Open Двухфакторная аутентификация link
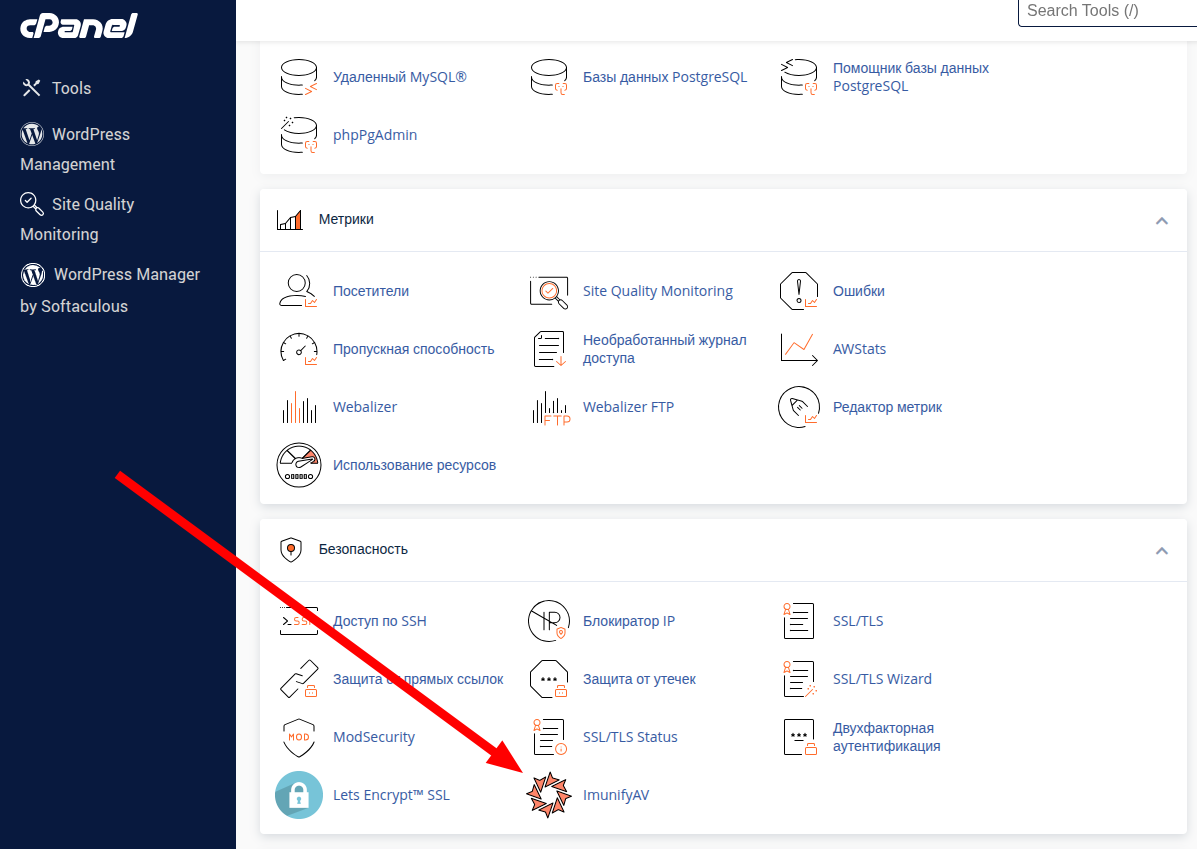The height and width of the screenshot is (849, 1197). [x=886, y=737]
